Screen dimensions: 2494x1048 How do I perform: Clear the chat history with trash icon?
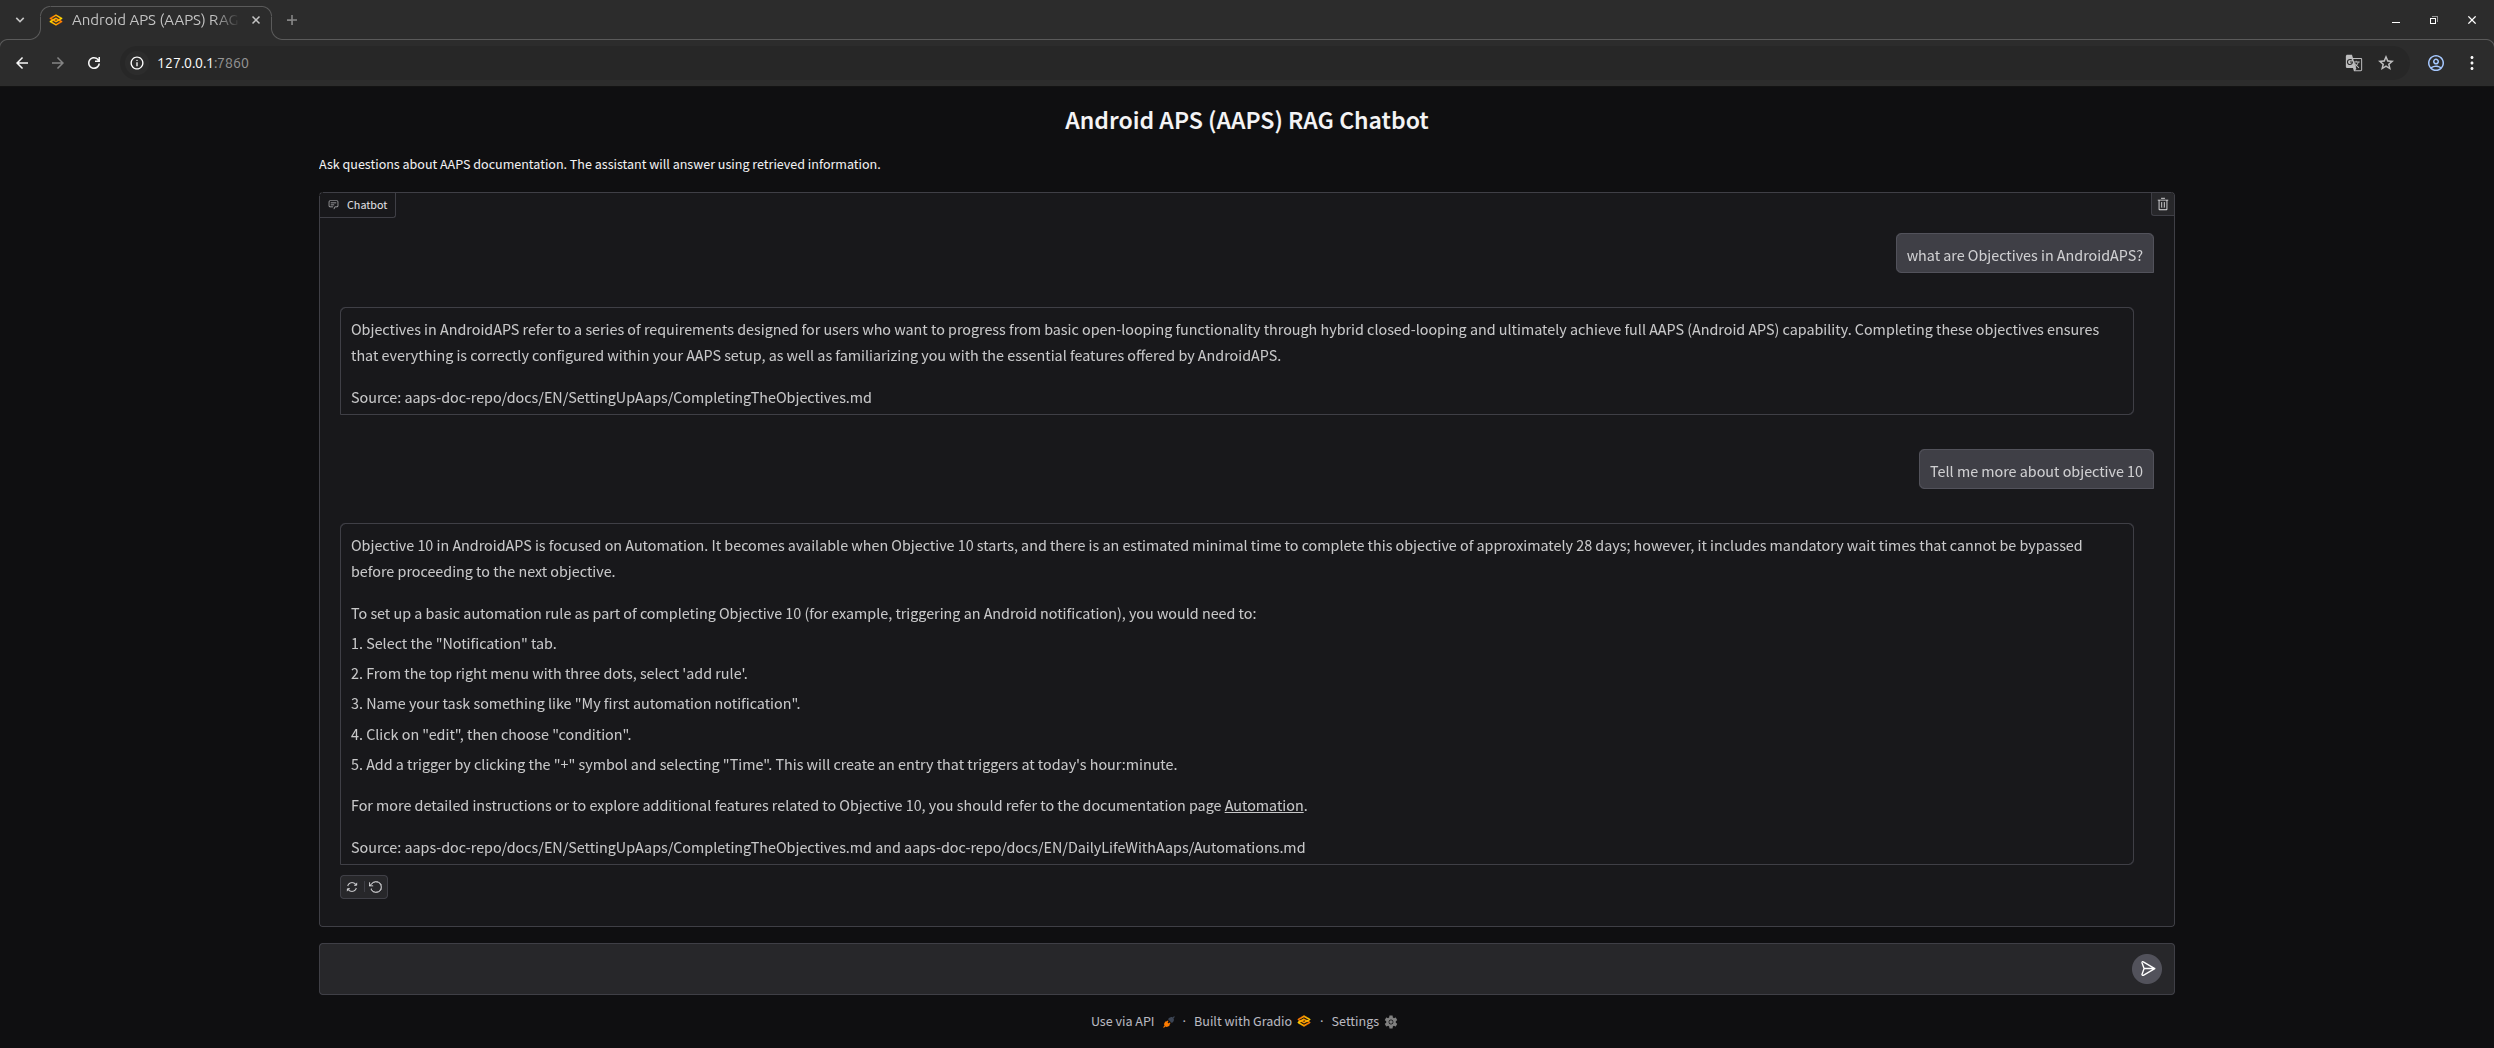point(2162,204)
